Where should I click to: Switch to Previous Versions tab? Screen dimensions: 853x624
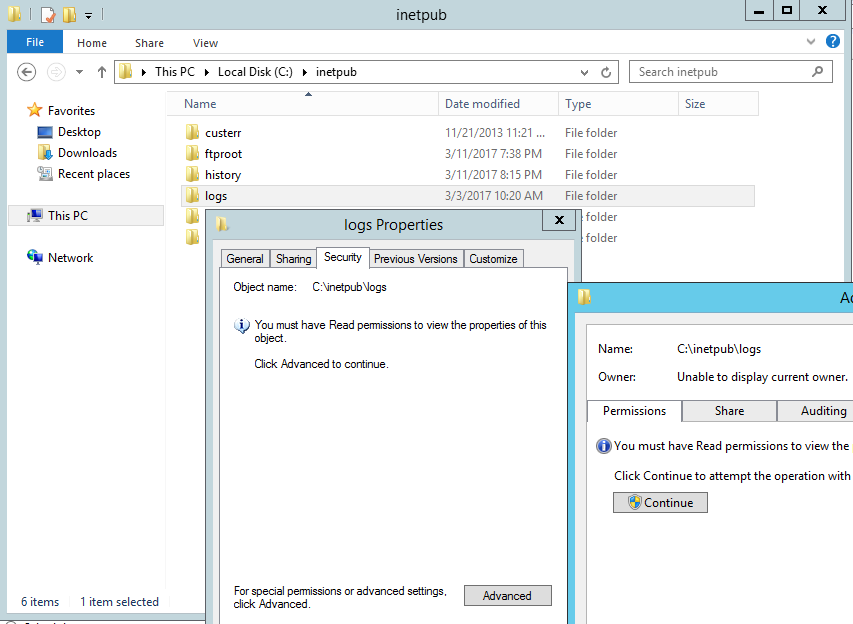pyautogui.click(x=416, y=259)
